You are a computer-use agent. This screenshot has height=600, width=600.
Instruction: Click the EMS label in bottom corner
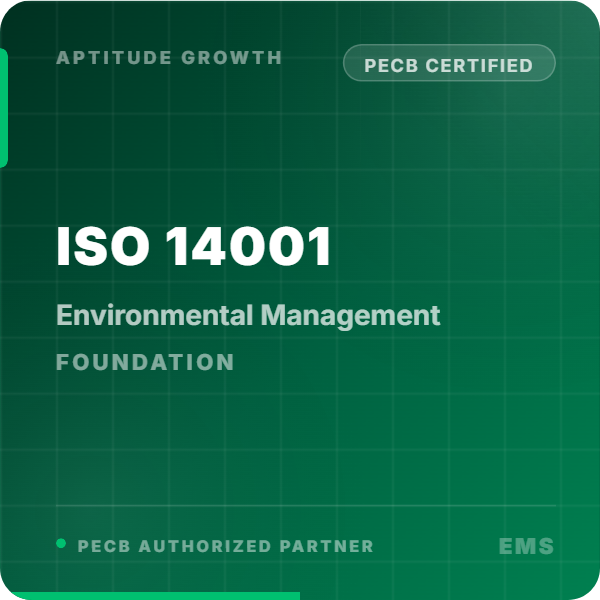point(526,546)
